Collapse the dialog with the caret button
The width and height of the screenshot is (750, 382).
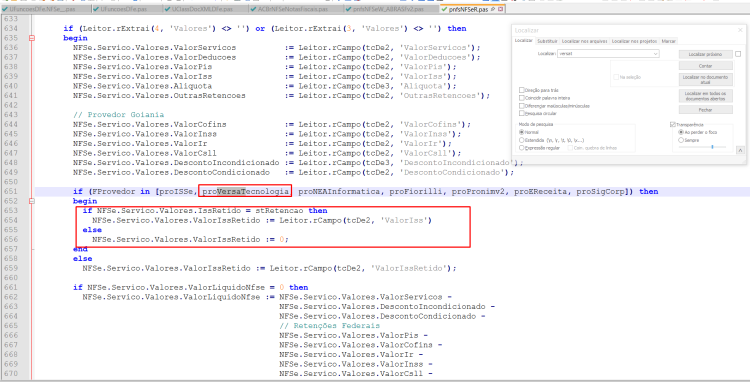[740, 150]
